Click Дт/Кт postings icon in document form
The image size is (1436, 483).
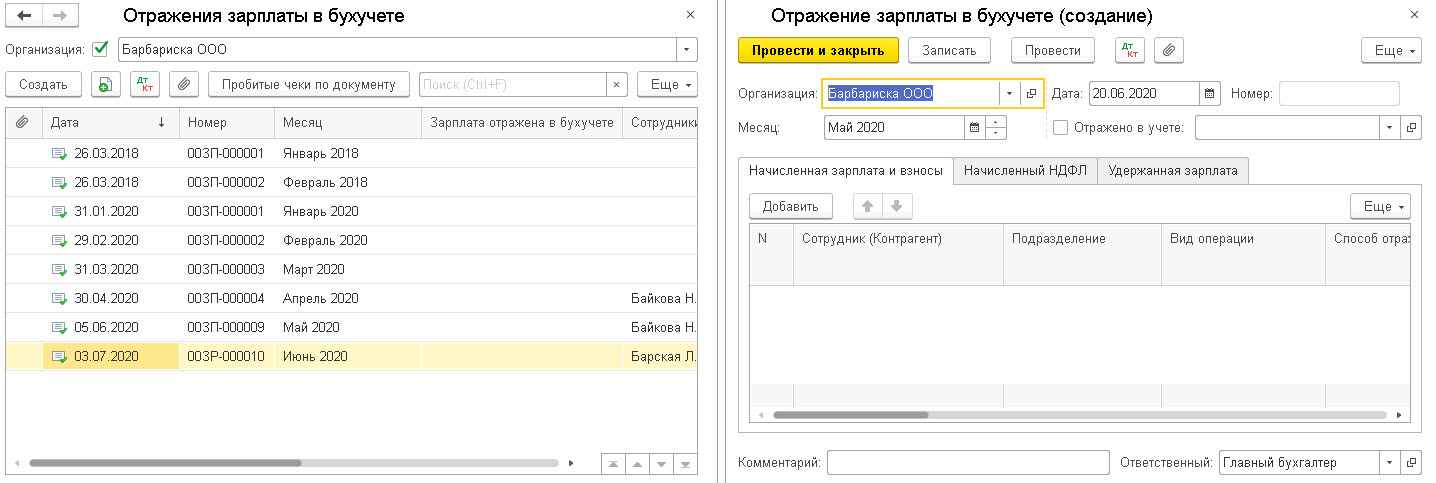[x=1130, y=50]
